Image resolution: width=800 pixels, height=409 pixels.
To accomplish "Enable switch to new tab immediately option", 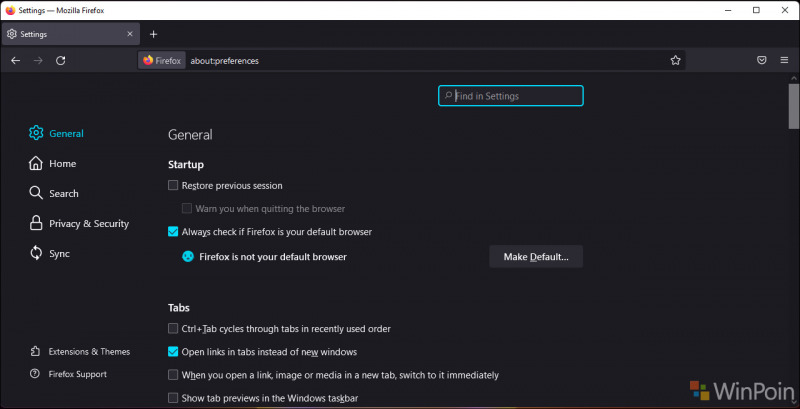I will pos(173,375).
